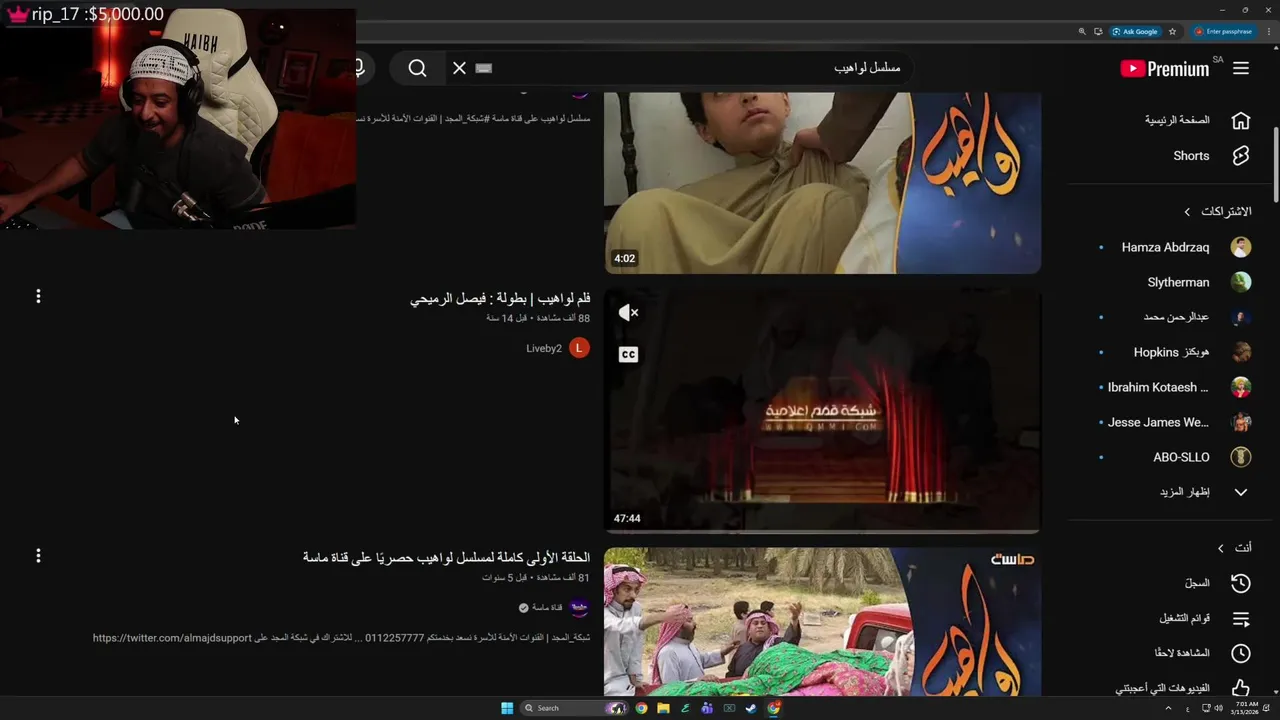Click the playlists icon in sidebar
This screenshot has height=720, width=1280.
[1241, 618]
